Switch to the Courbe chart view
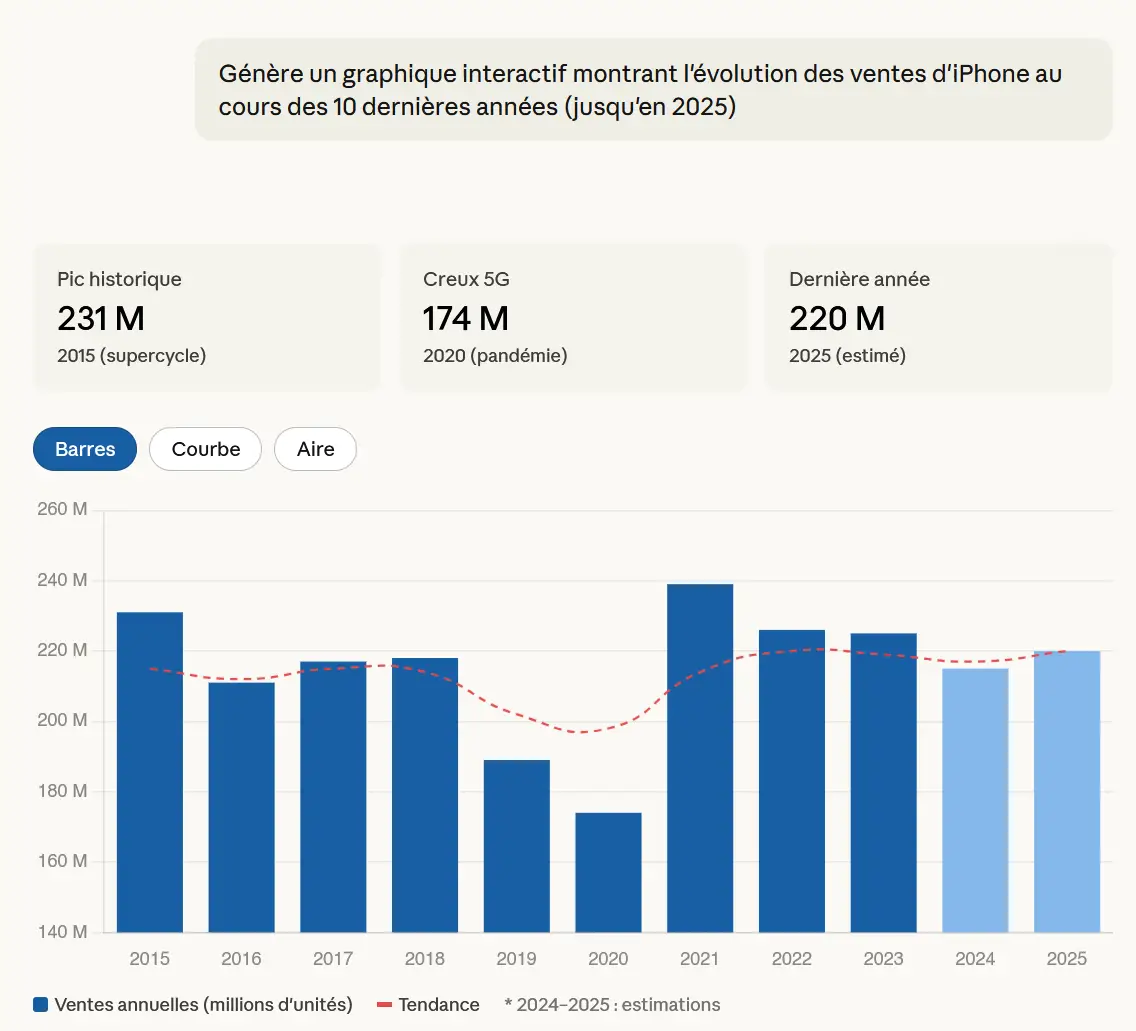This screenshot has height=1031, width=1136. (205, 449)
